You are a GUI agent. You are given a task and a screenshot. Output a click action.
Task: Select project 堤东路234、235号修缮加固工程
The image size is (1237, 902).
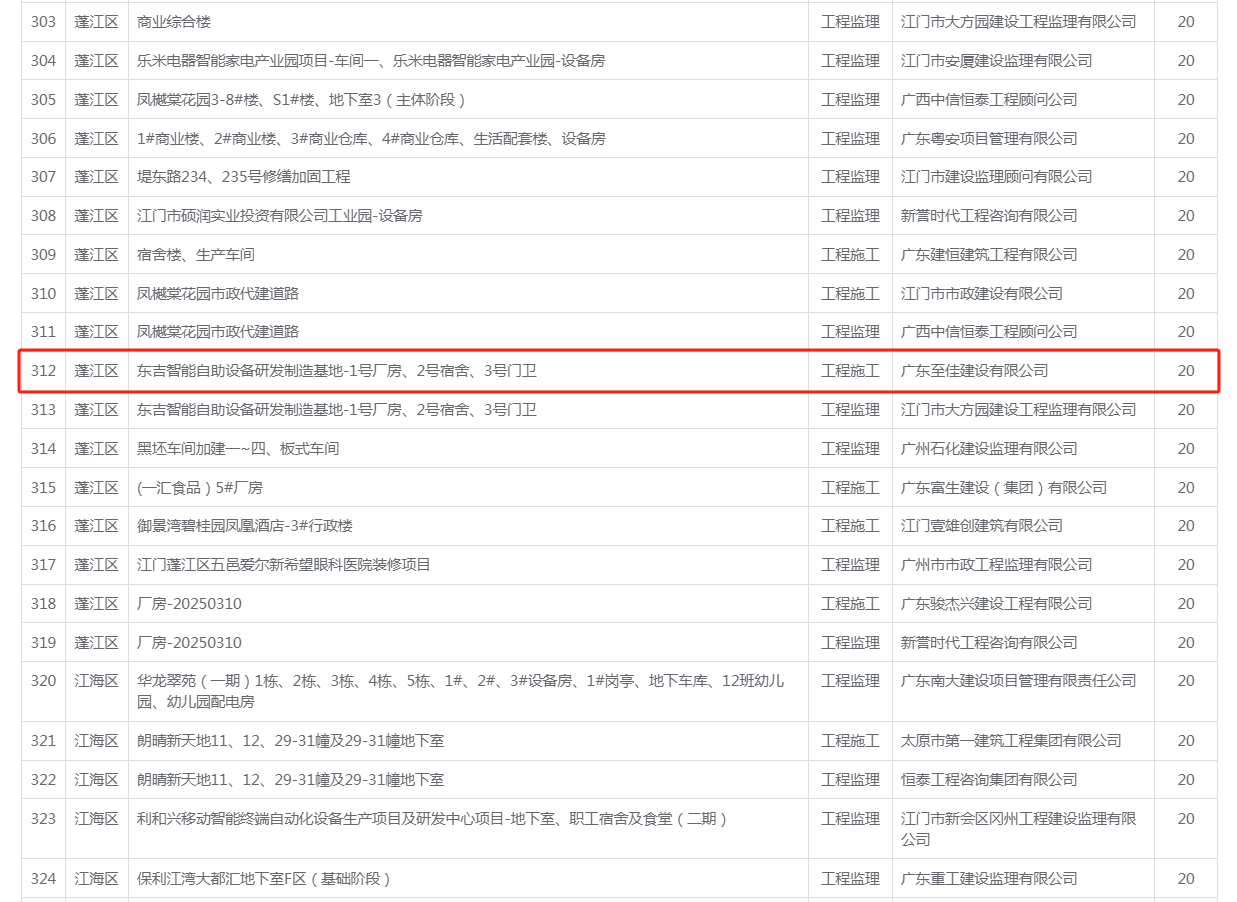[244, 177]
